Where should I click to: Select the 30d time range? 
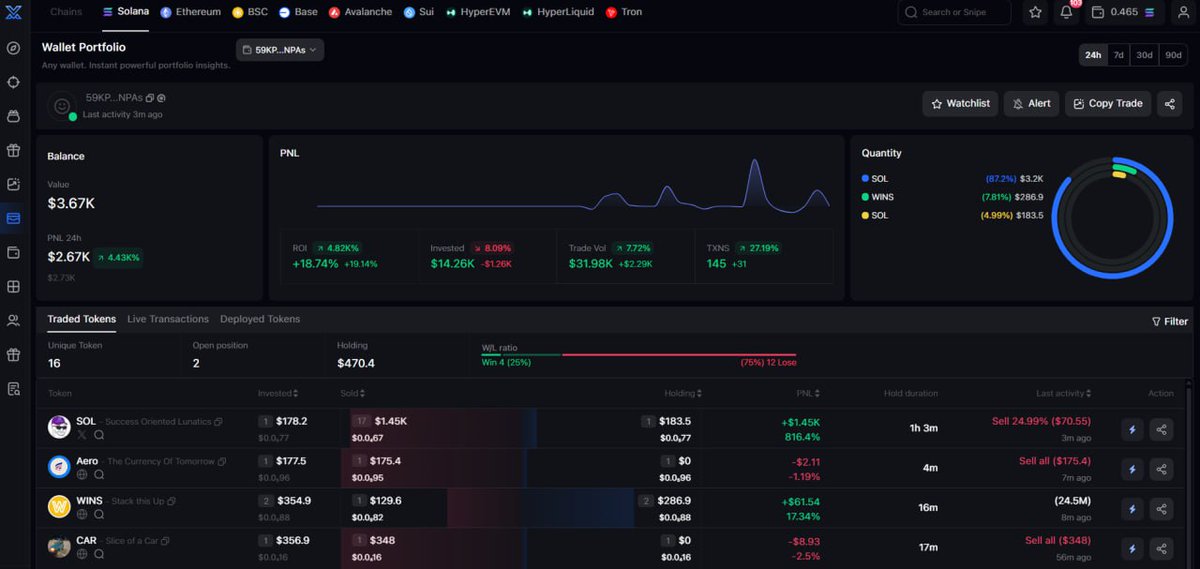click(1145, 55)
